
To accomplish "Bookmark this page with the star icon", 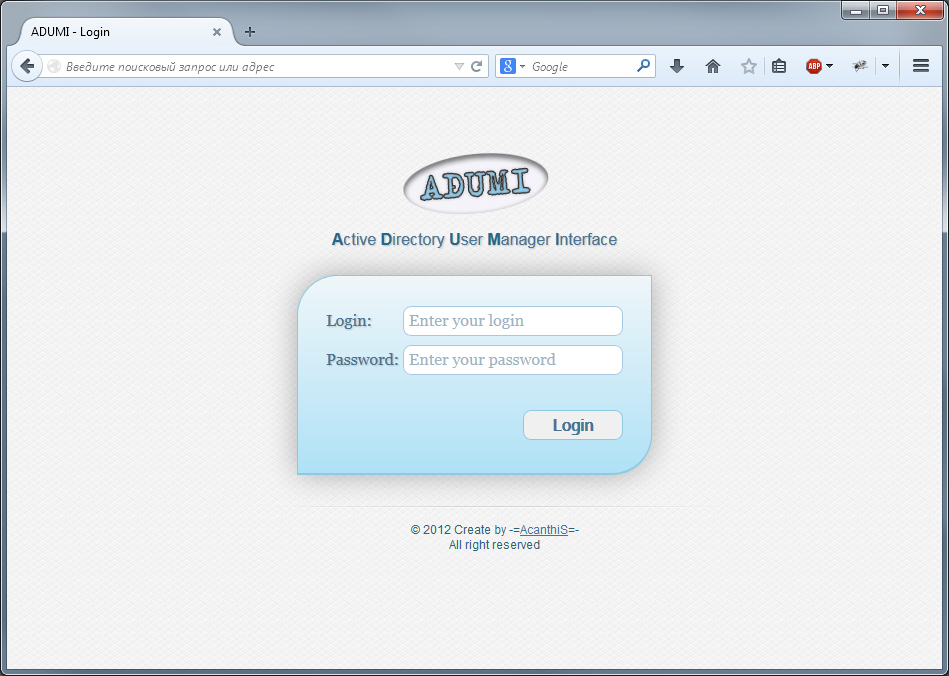I will [749, 67].
